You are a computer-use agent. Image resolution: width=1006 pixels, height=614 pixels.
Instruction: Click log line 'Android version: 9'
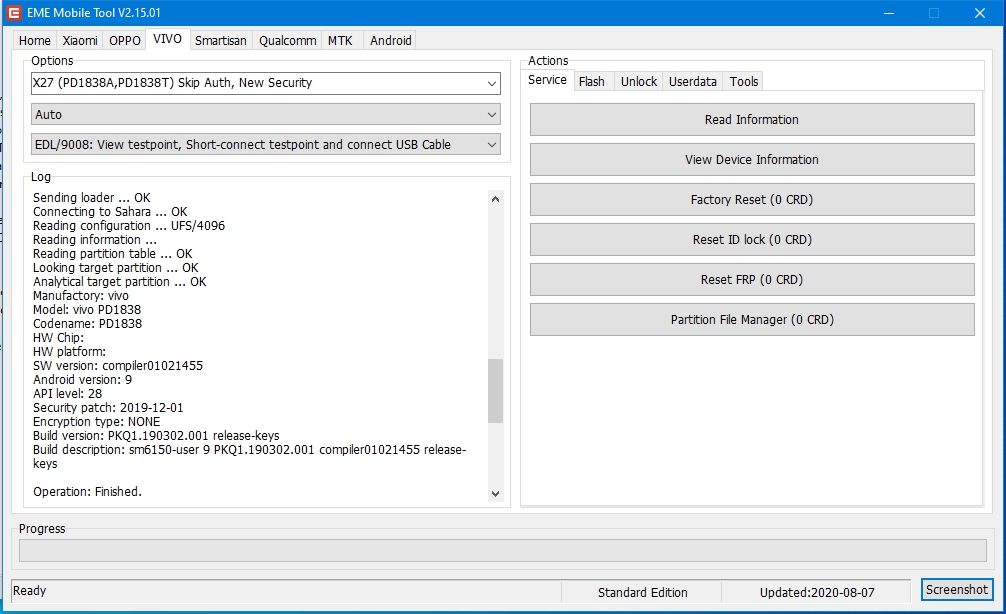(82, 380)
